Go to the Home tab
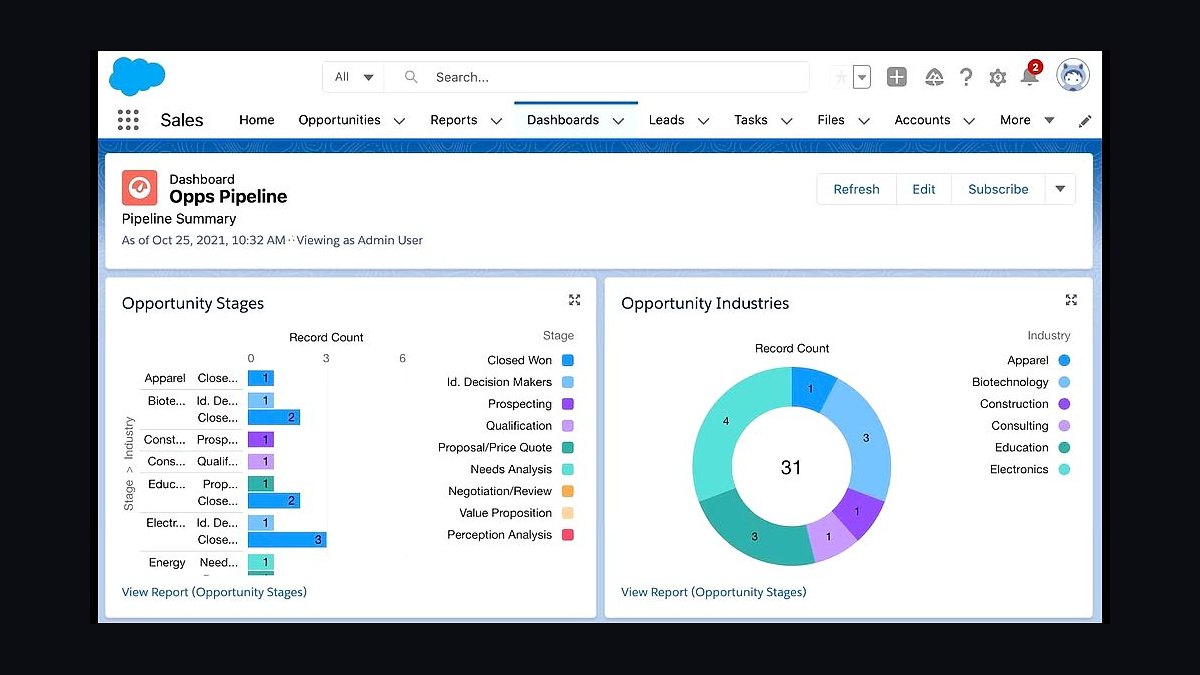The height and width of the screenshot is (675, 1200). [x=256, y=120]
